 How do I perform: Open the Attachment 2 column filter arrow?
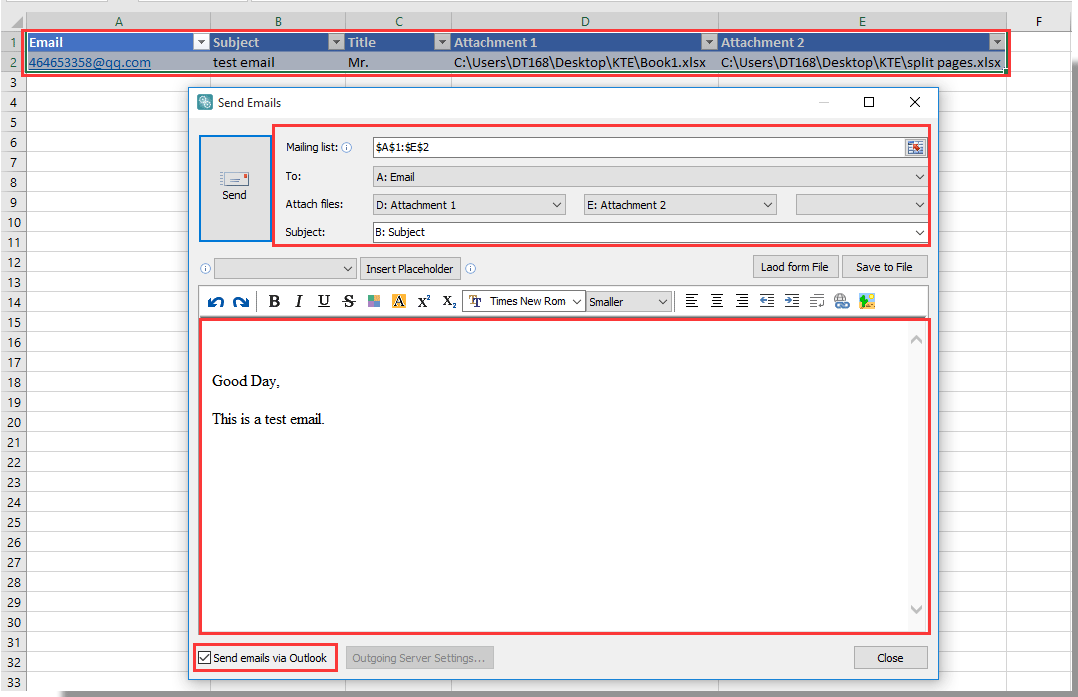(996, 42)
